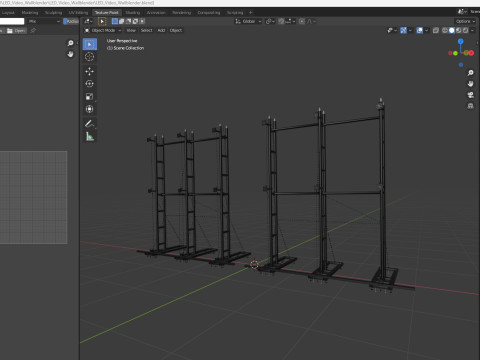Image resolution: width=480 pixels, height=360 pixels.
Task: Open the Shading workspace tab
Action: [133, 13]
